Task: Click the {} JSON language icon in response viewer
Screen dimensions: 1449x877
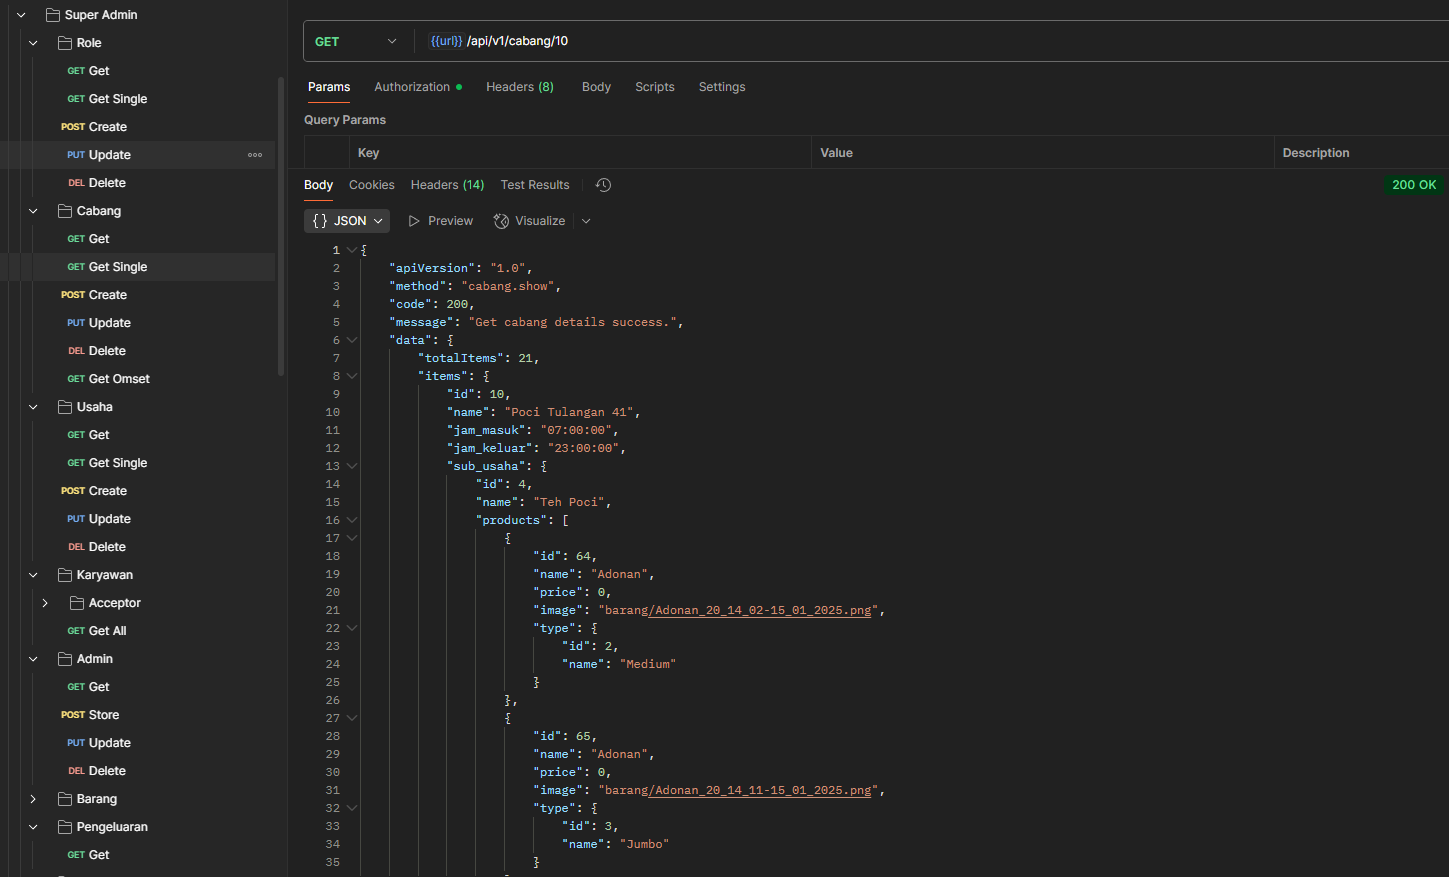Action: (320, 220)
